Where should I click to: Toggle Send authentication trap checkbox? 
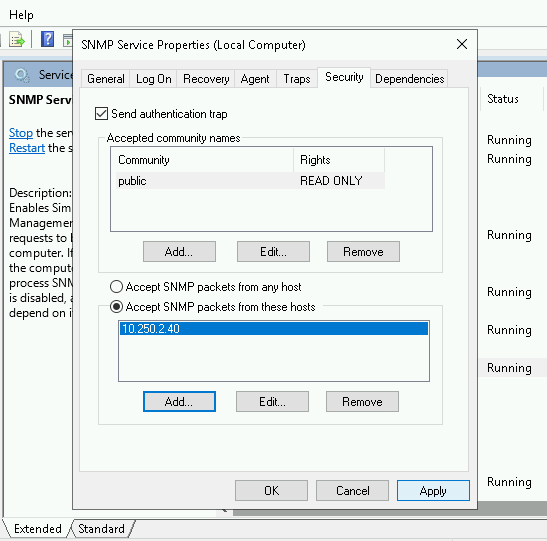[x=102, y=114]
